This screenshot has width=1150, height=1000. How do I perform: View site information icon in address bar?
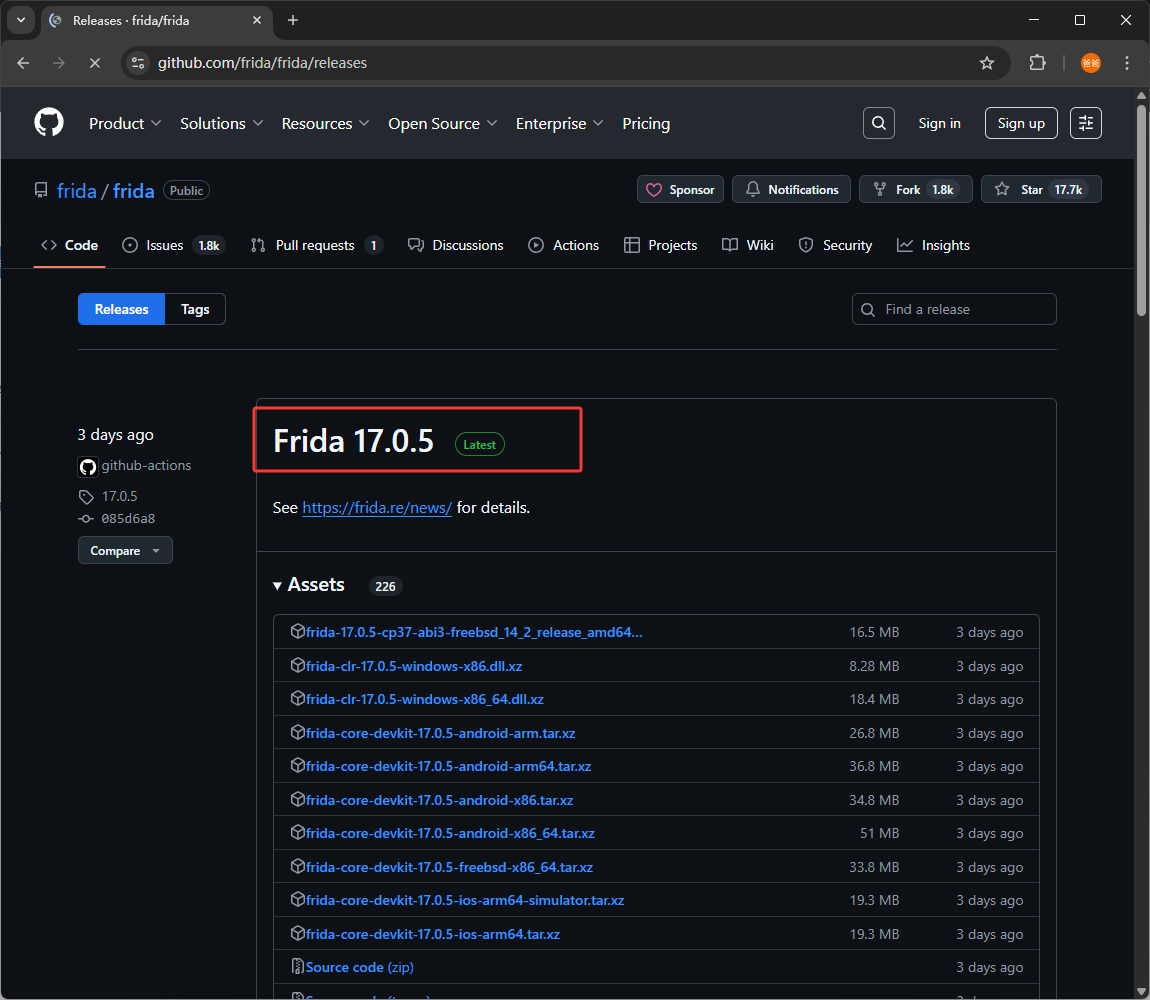138,63
